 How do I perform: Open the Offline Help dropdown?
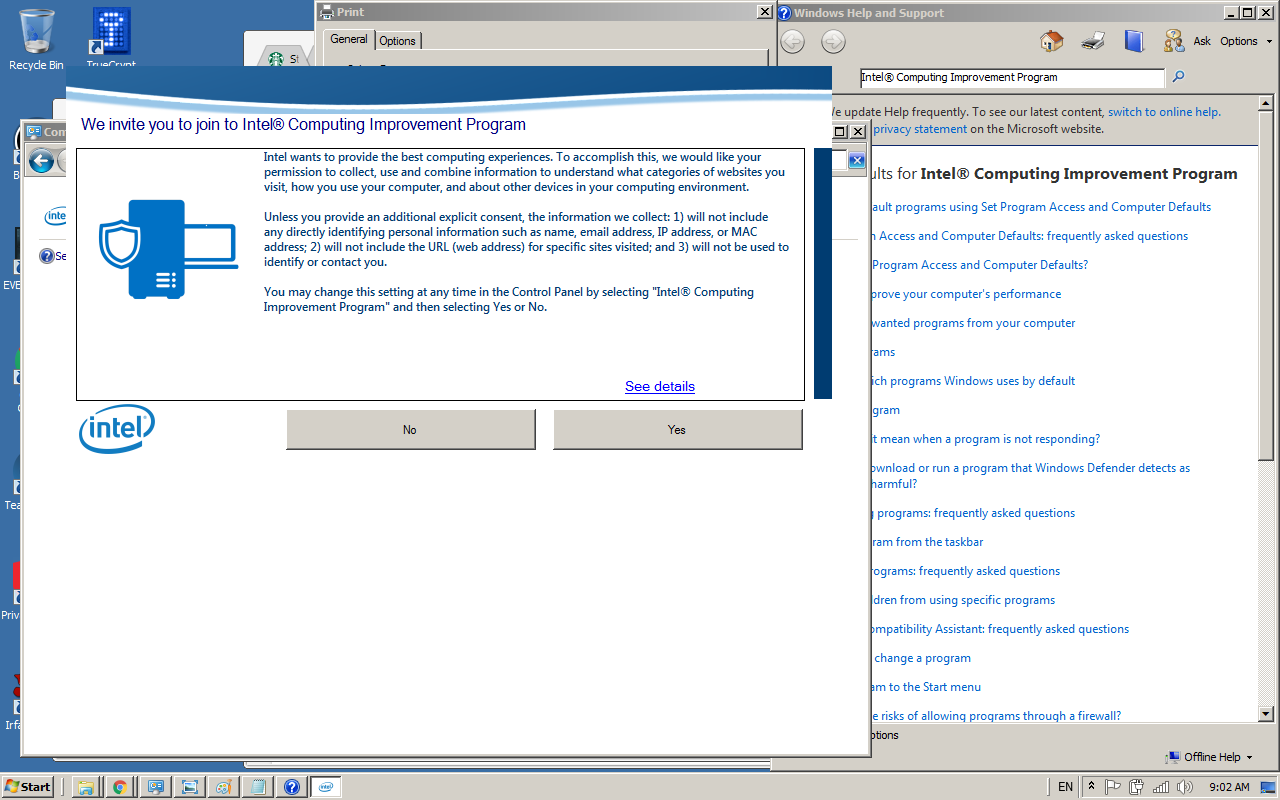tap(1208, 757)
